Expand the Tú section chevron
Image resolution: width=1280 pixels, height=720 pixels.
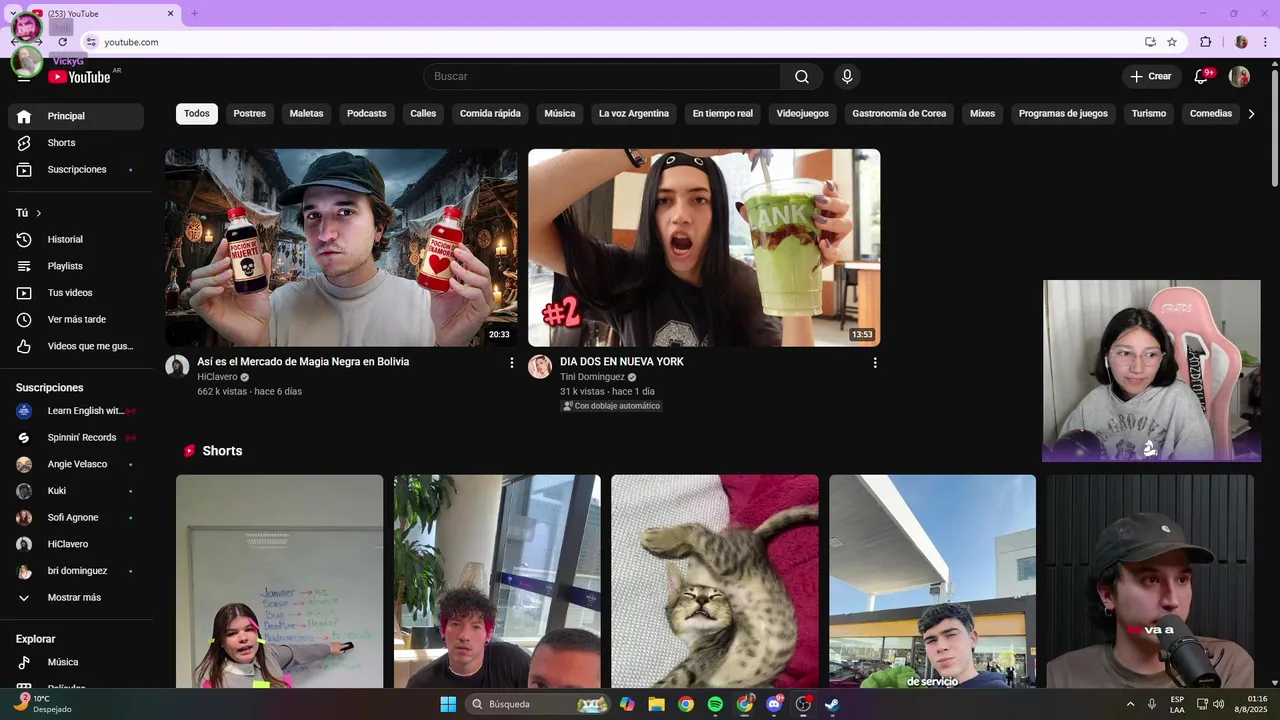[x=39, y=213]
